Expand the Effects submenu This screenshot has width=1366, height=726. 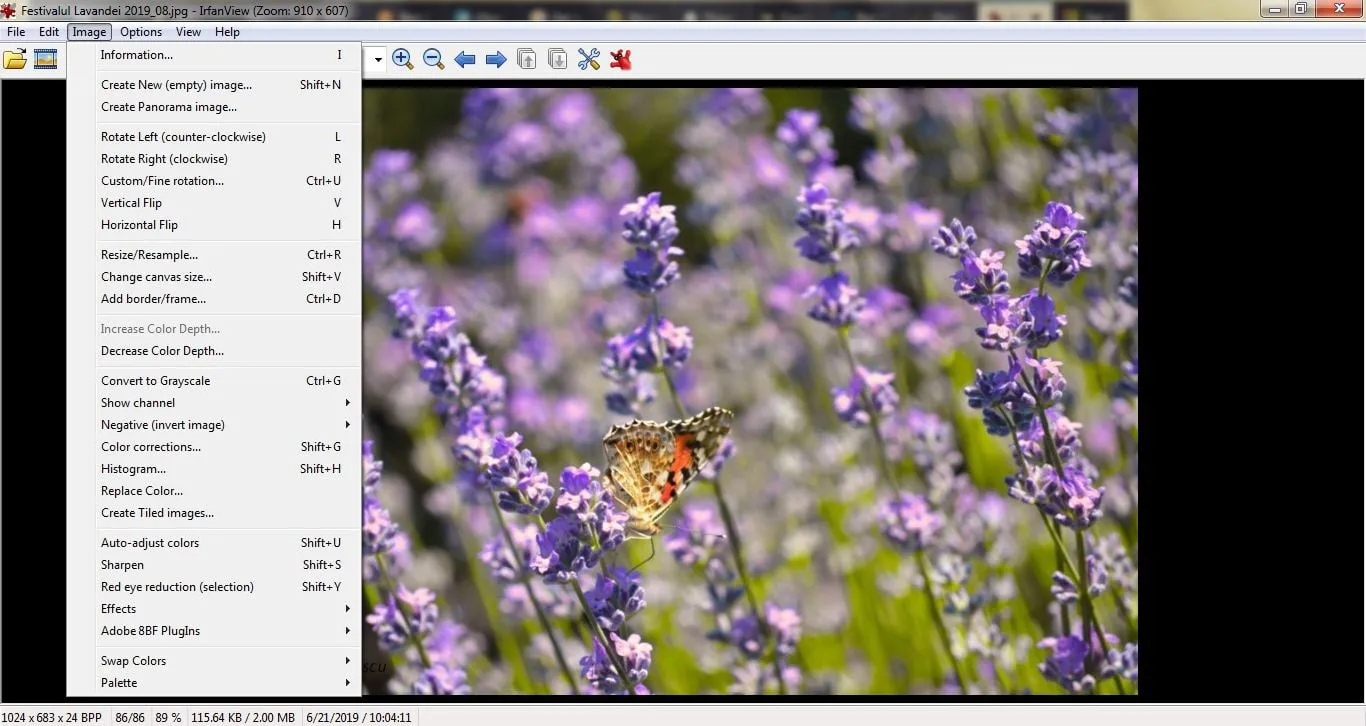coord(222,608)
